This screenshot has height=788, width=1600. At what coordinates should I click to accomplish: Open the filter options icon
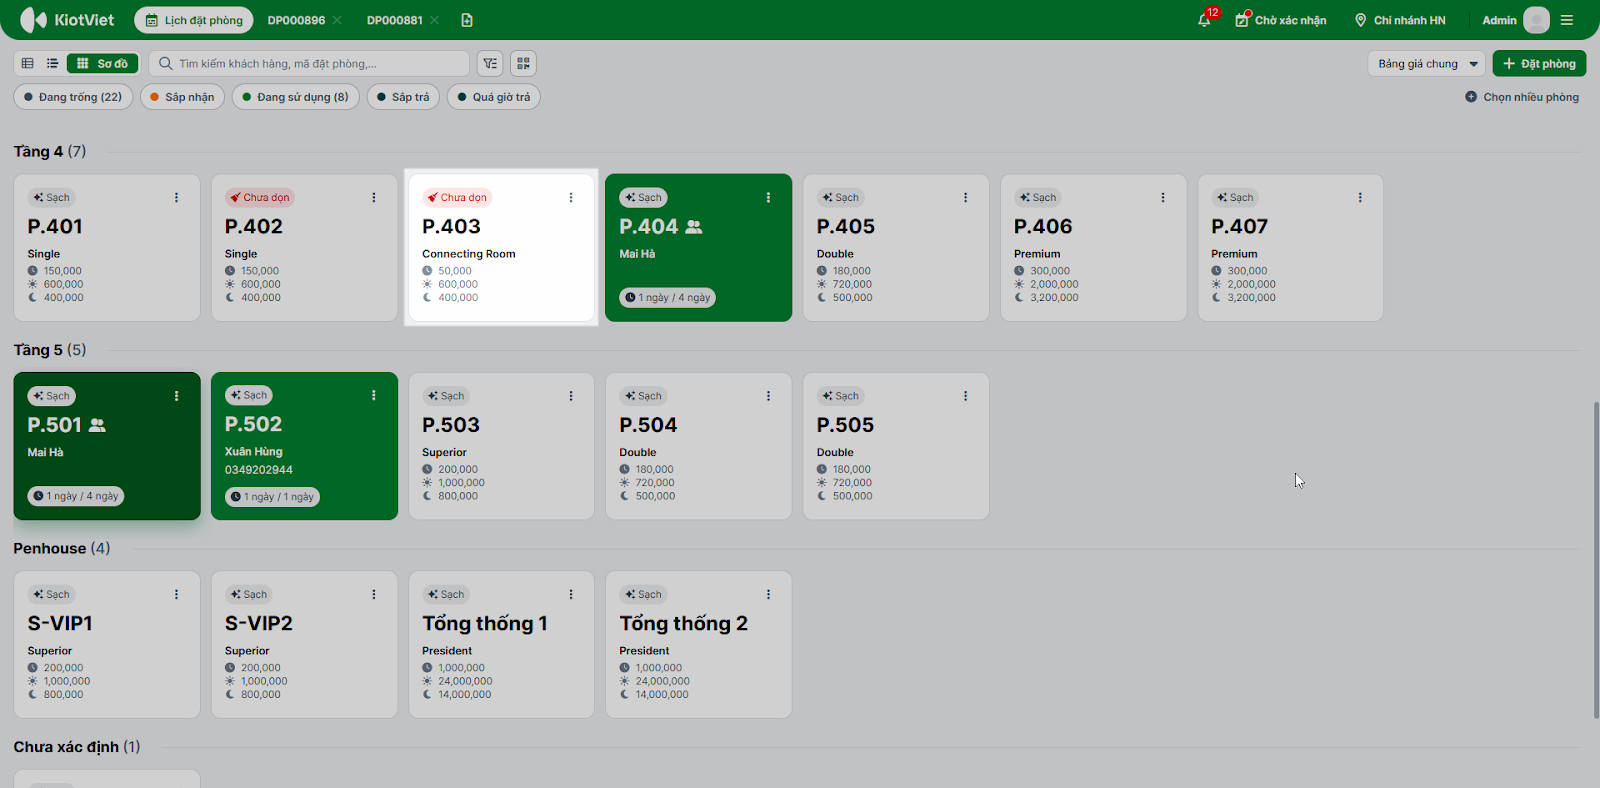[x=490, y=63]
